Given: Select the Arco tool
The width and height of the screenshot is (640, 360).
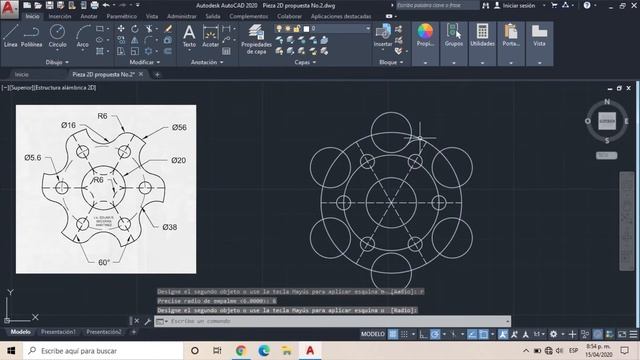Looking at the screenshot, I should point(82,36).
